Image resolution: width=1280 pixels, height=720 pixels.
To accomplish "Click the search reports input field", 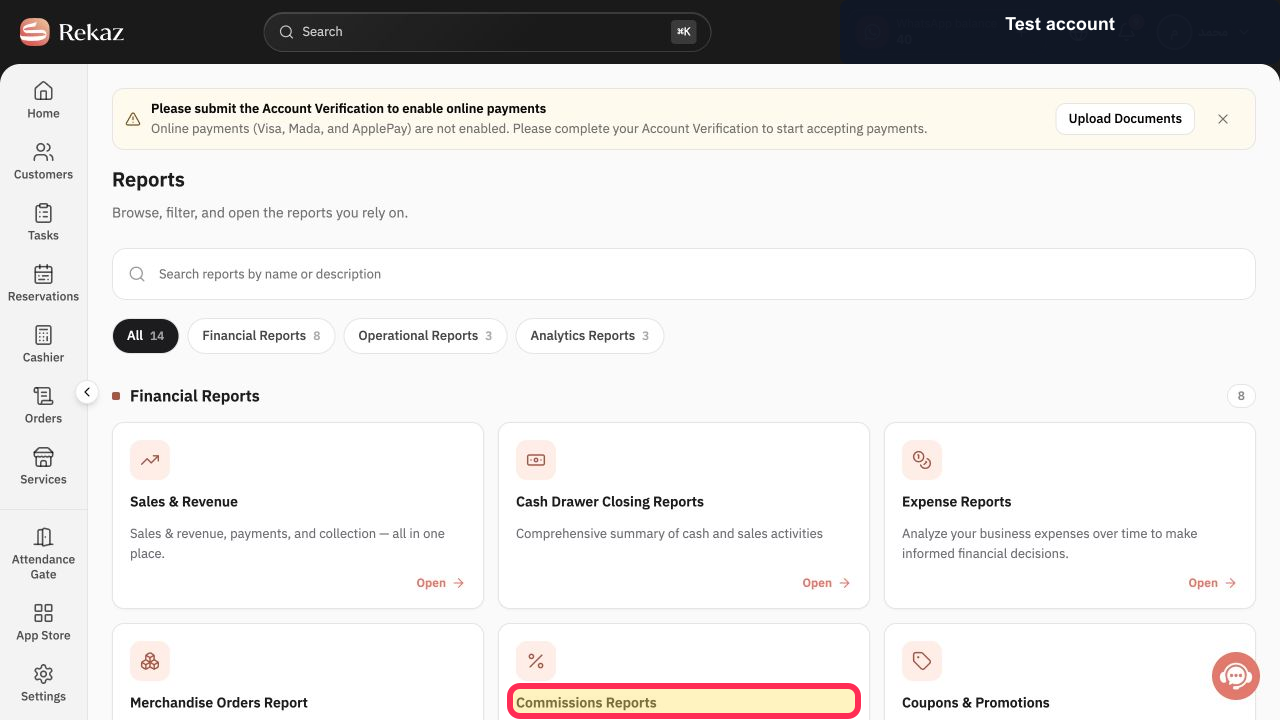I will point(684,274).
